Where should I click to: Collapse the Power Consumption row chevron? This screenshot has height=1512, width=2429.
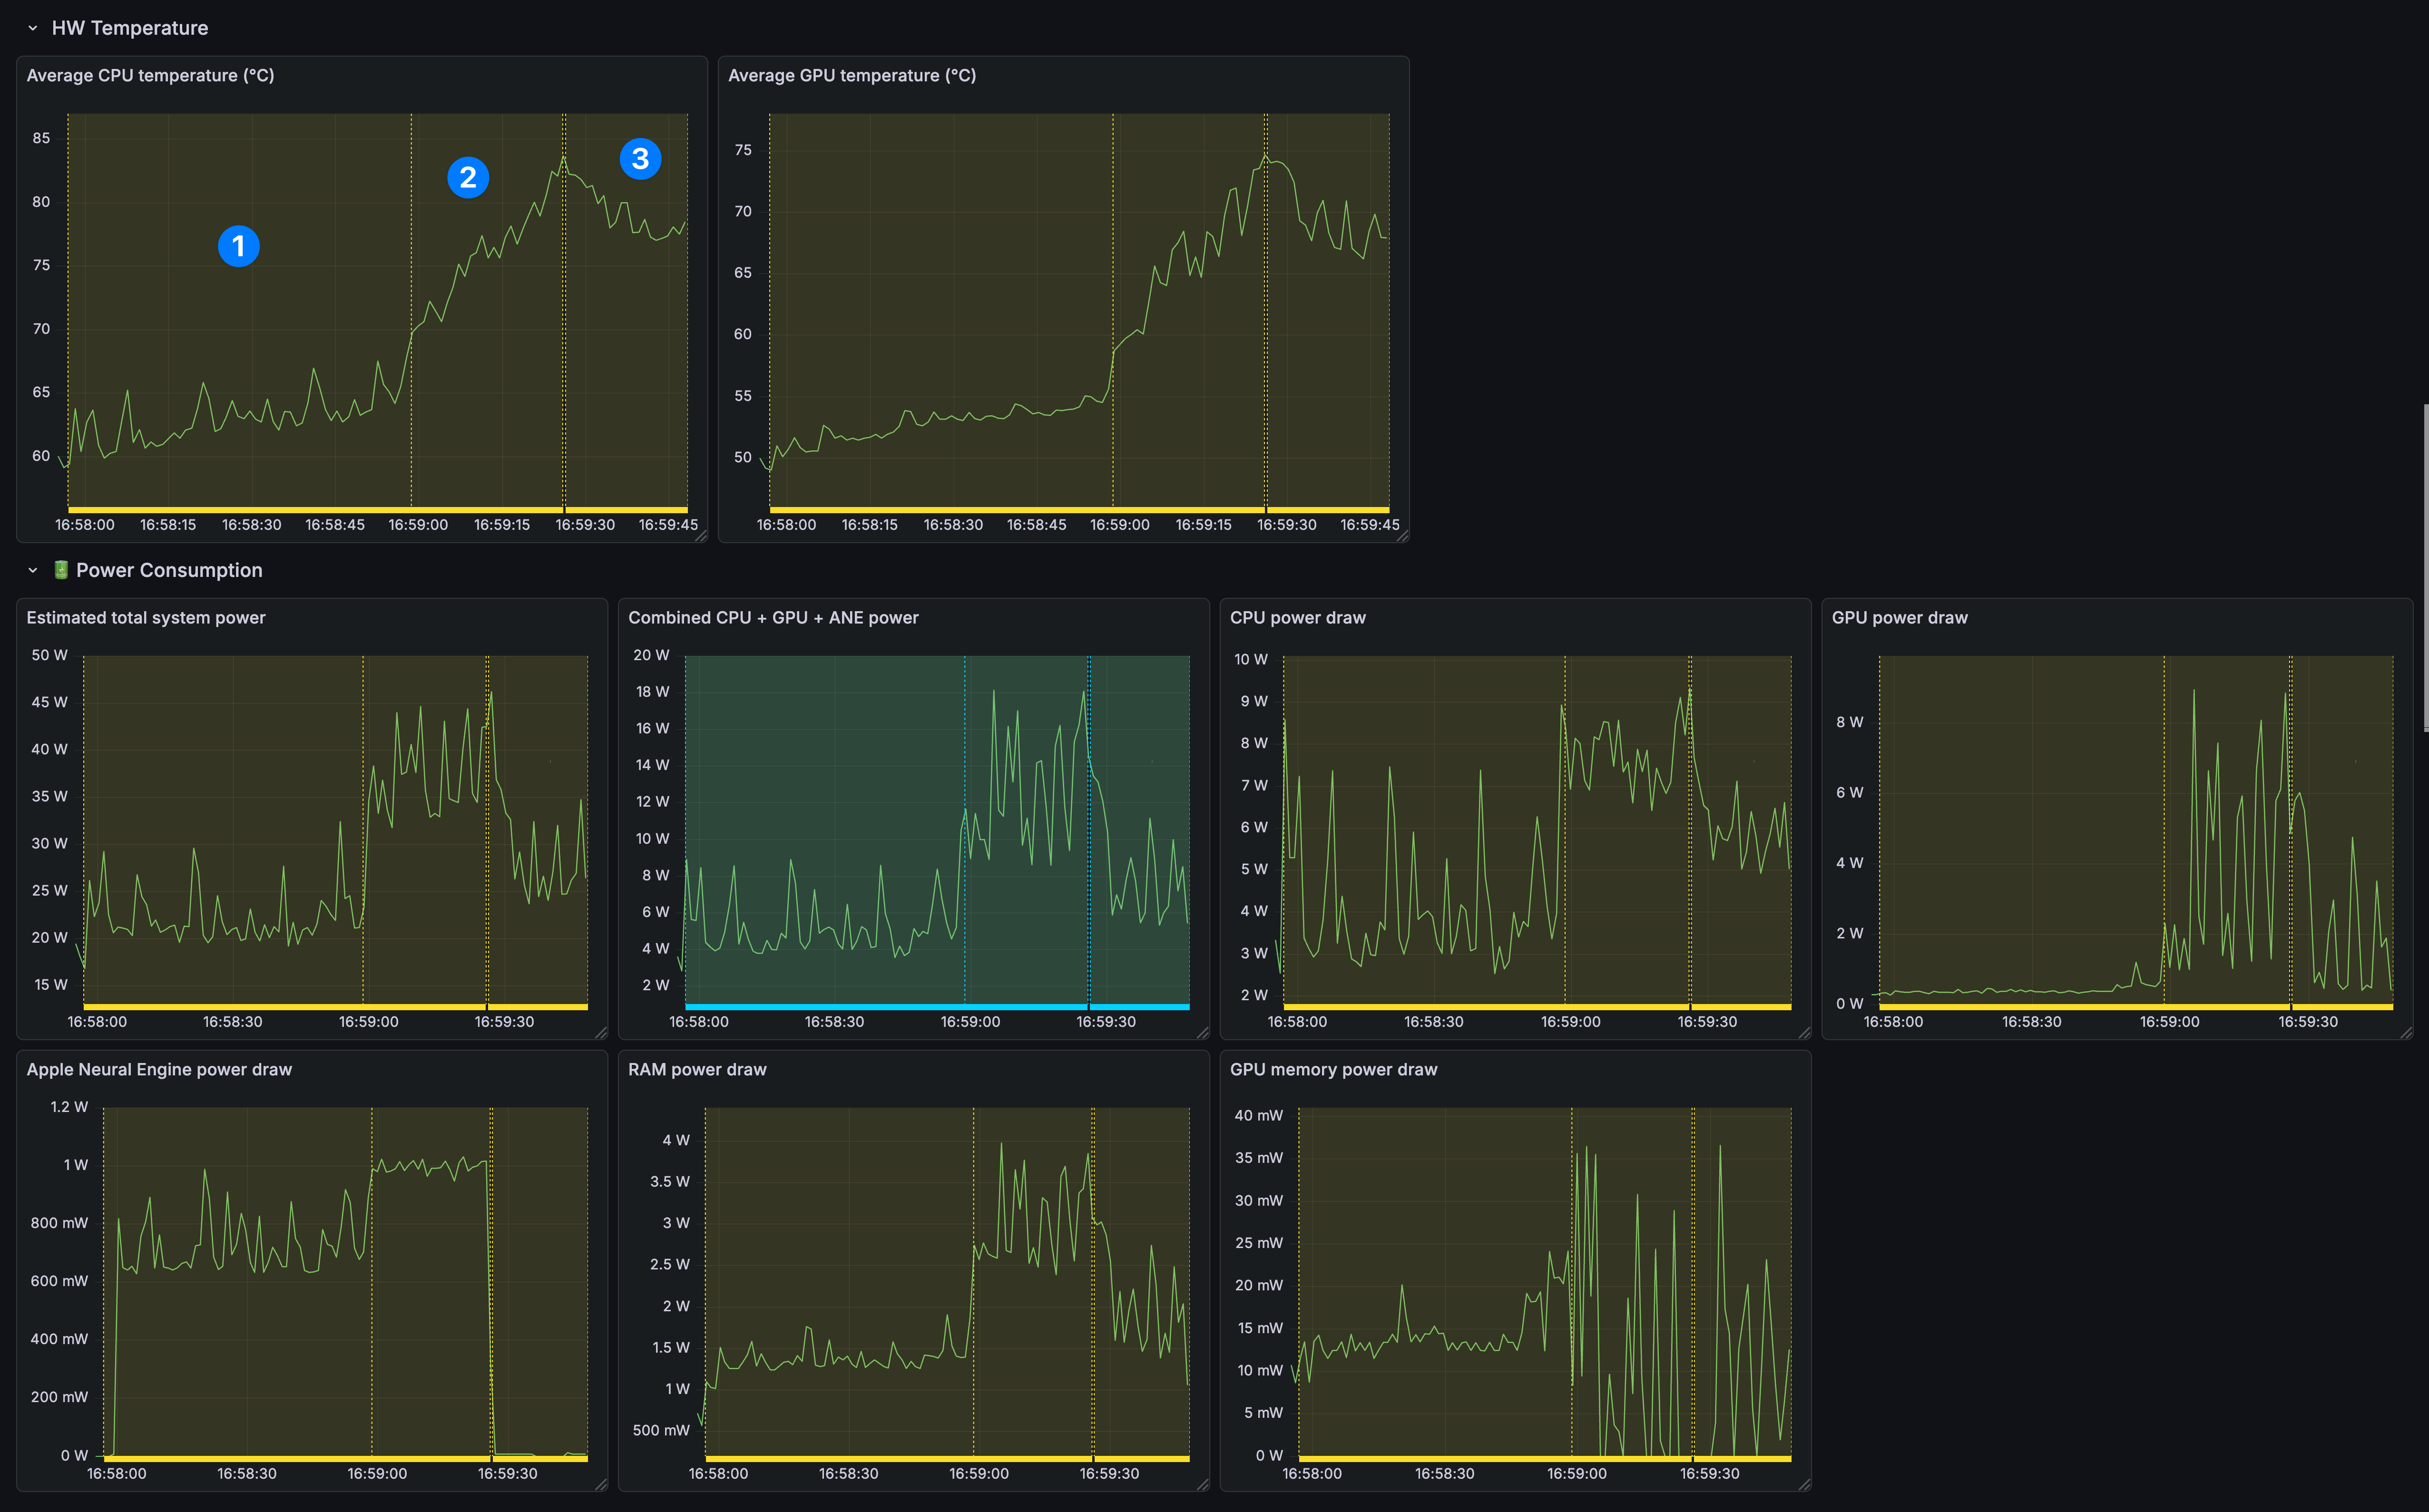tap(33, 570)
